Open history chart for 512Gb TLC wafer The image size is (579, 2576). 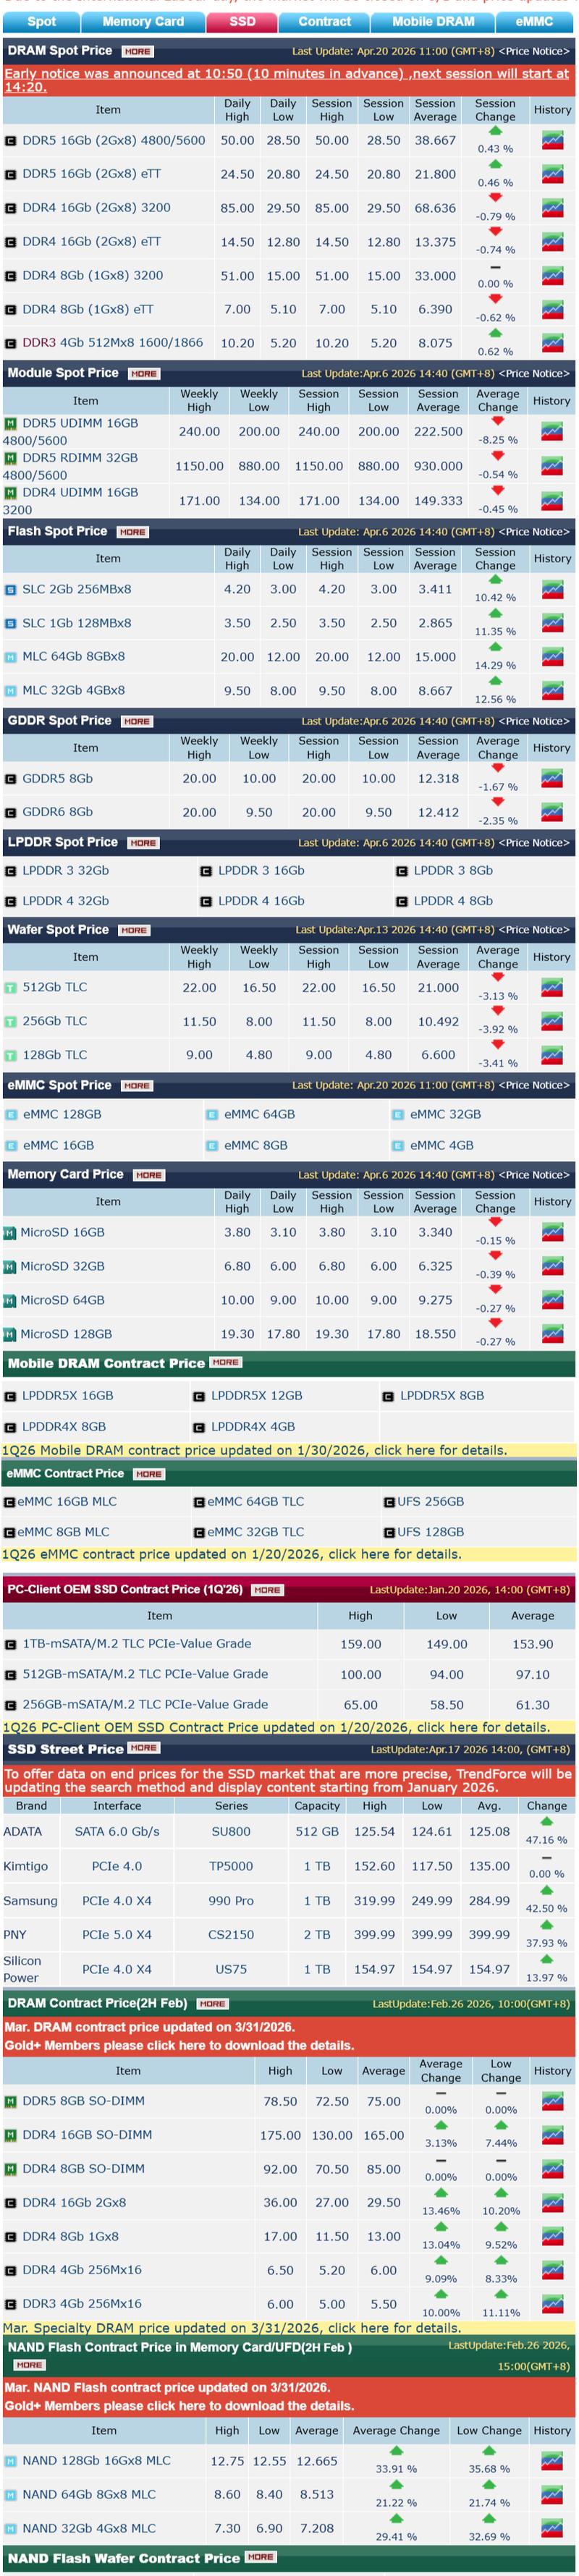tap(551, 987)
